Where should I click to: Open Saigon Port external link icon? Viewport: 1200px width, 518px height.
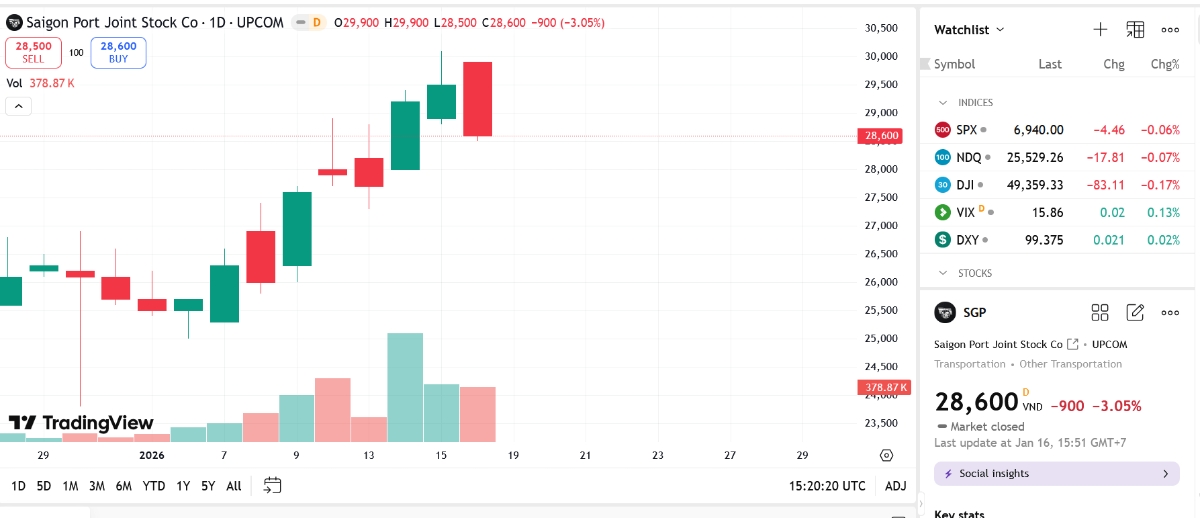pyautogui.click(x=1074, y=344)
